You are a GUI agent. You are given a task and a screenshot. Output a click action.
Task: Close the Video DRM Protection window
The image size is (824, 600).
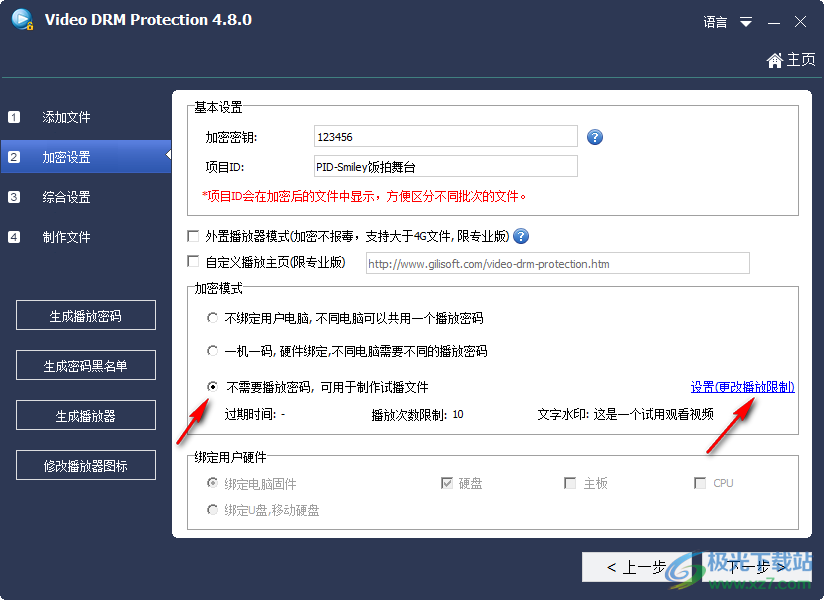pos(800,22)
